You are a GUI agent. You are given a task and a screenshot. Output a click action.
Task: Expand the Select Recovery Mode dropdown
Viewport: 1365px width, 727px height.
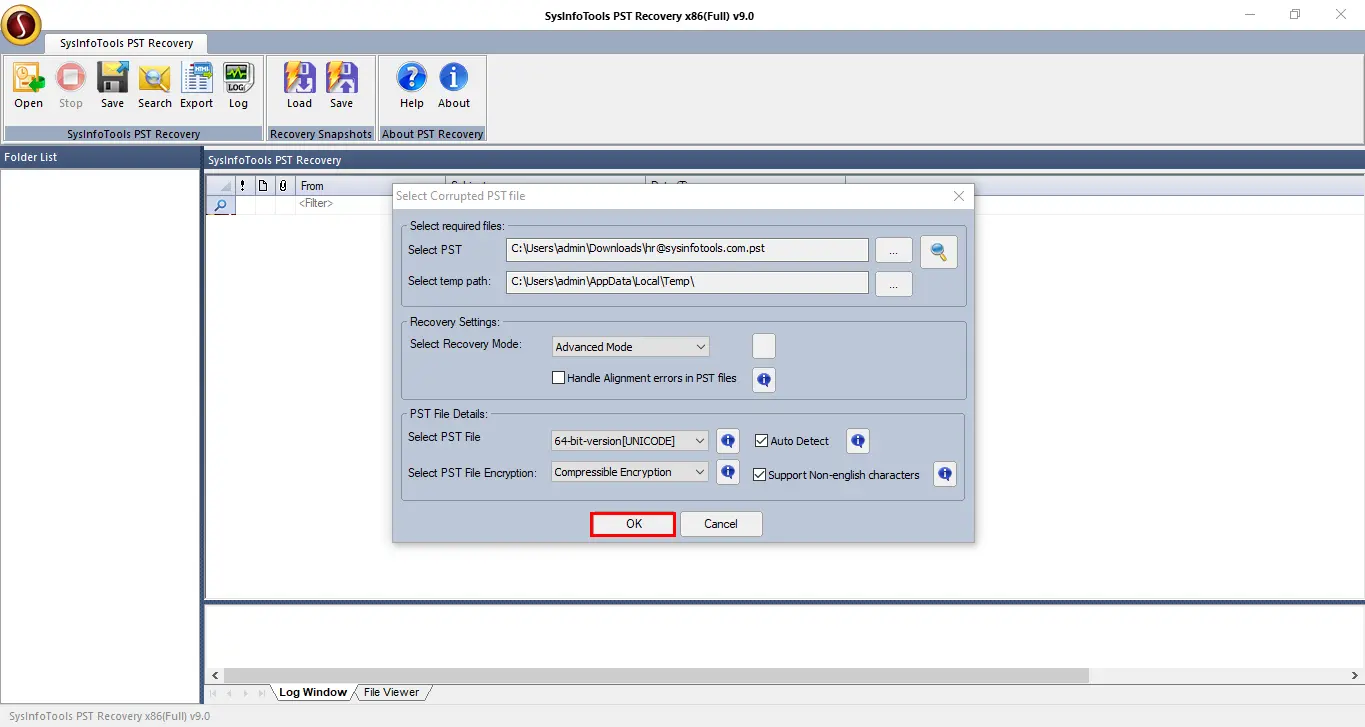[x=631, y=347]
